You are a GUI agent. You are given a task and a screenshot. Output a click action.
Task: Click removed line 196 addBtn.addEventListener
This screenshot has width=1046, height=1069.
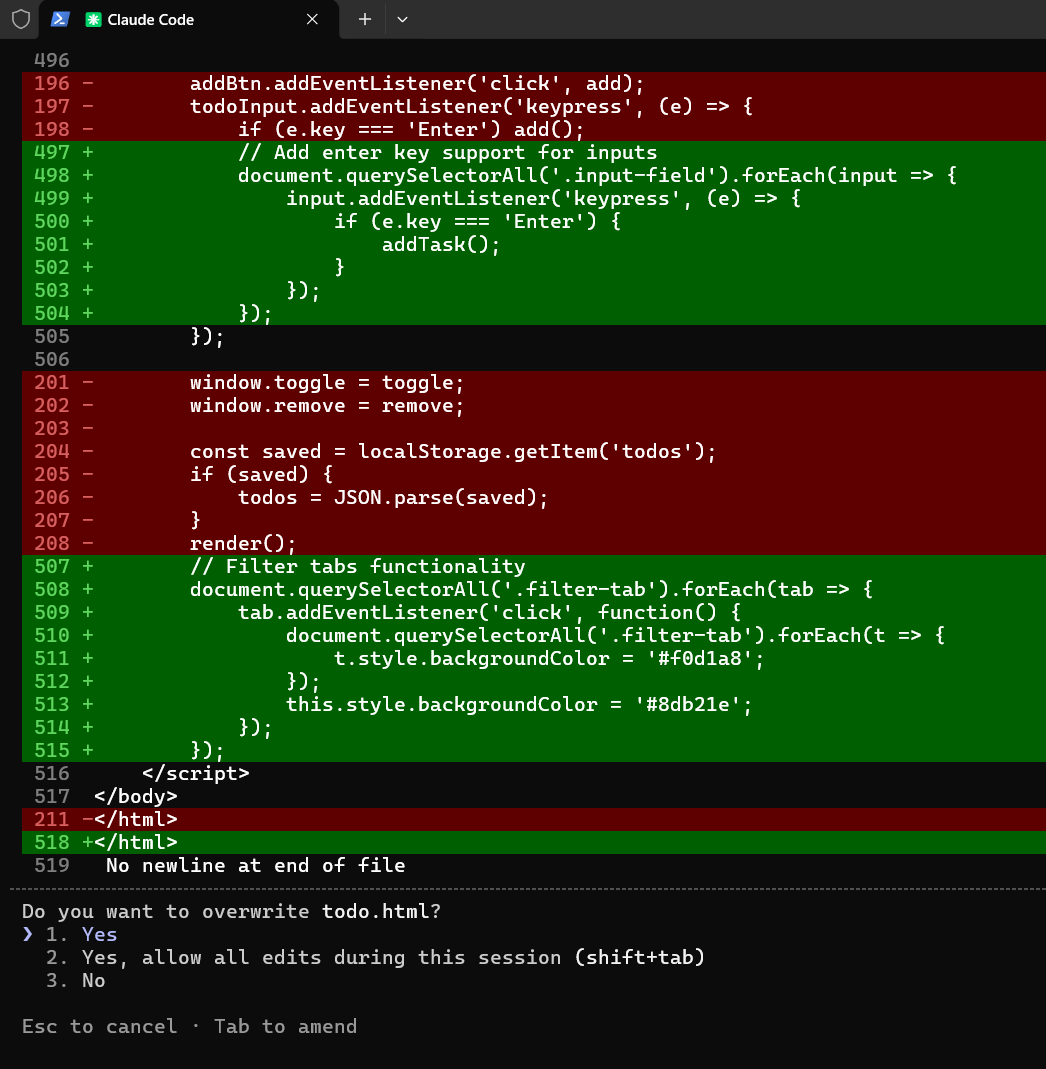(534, 83)
